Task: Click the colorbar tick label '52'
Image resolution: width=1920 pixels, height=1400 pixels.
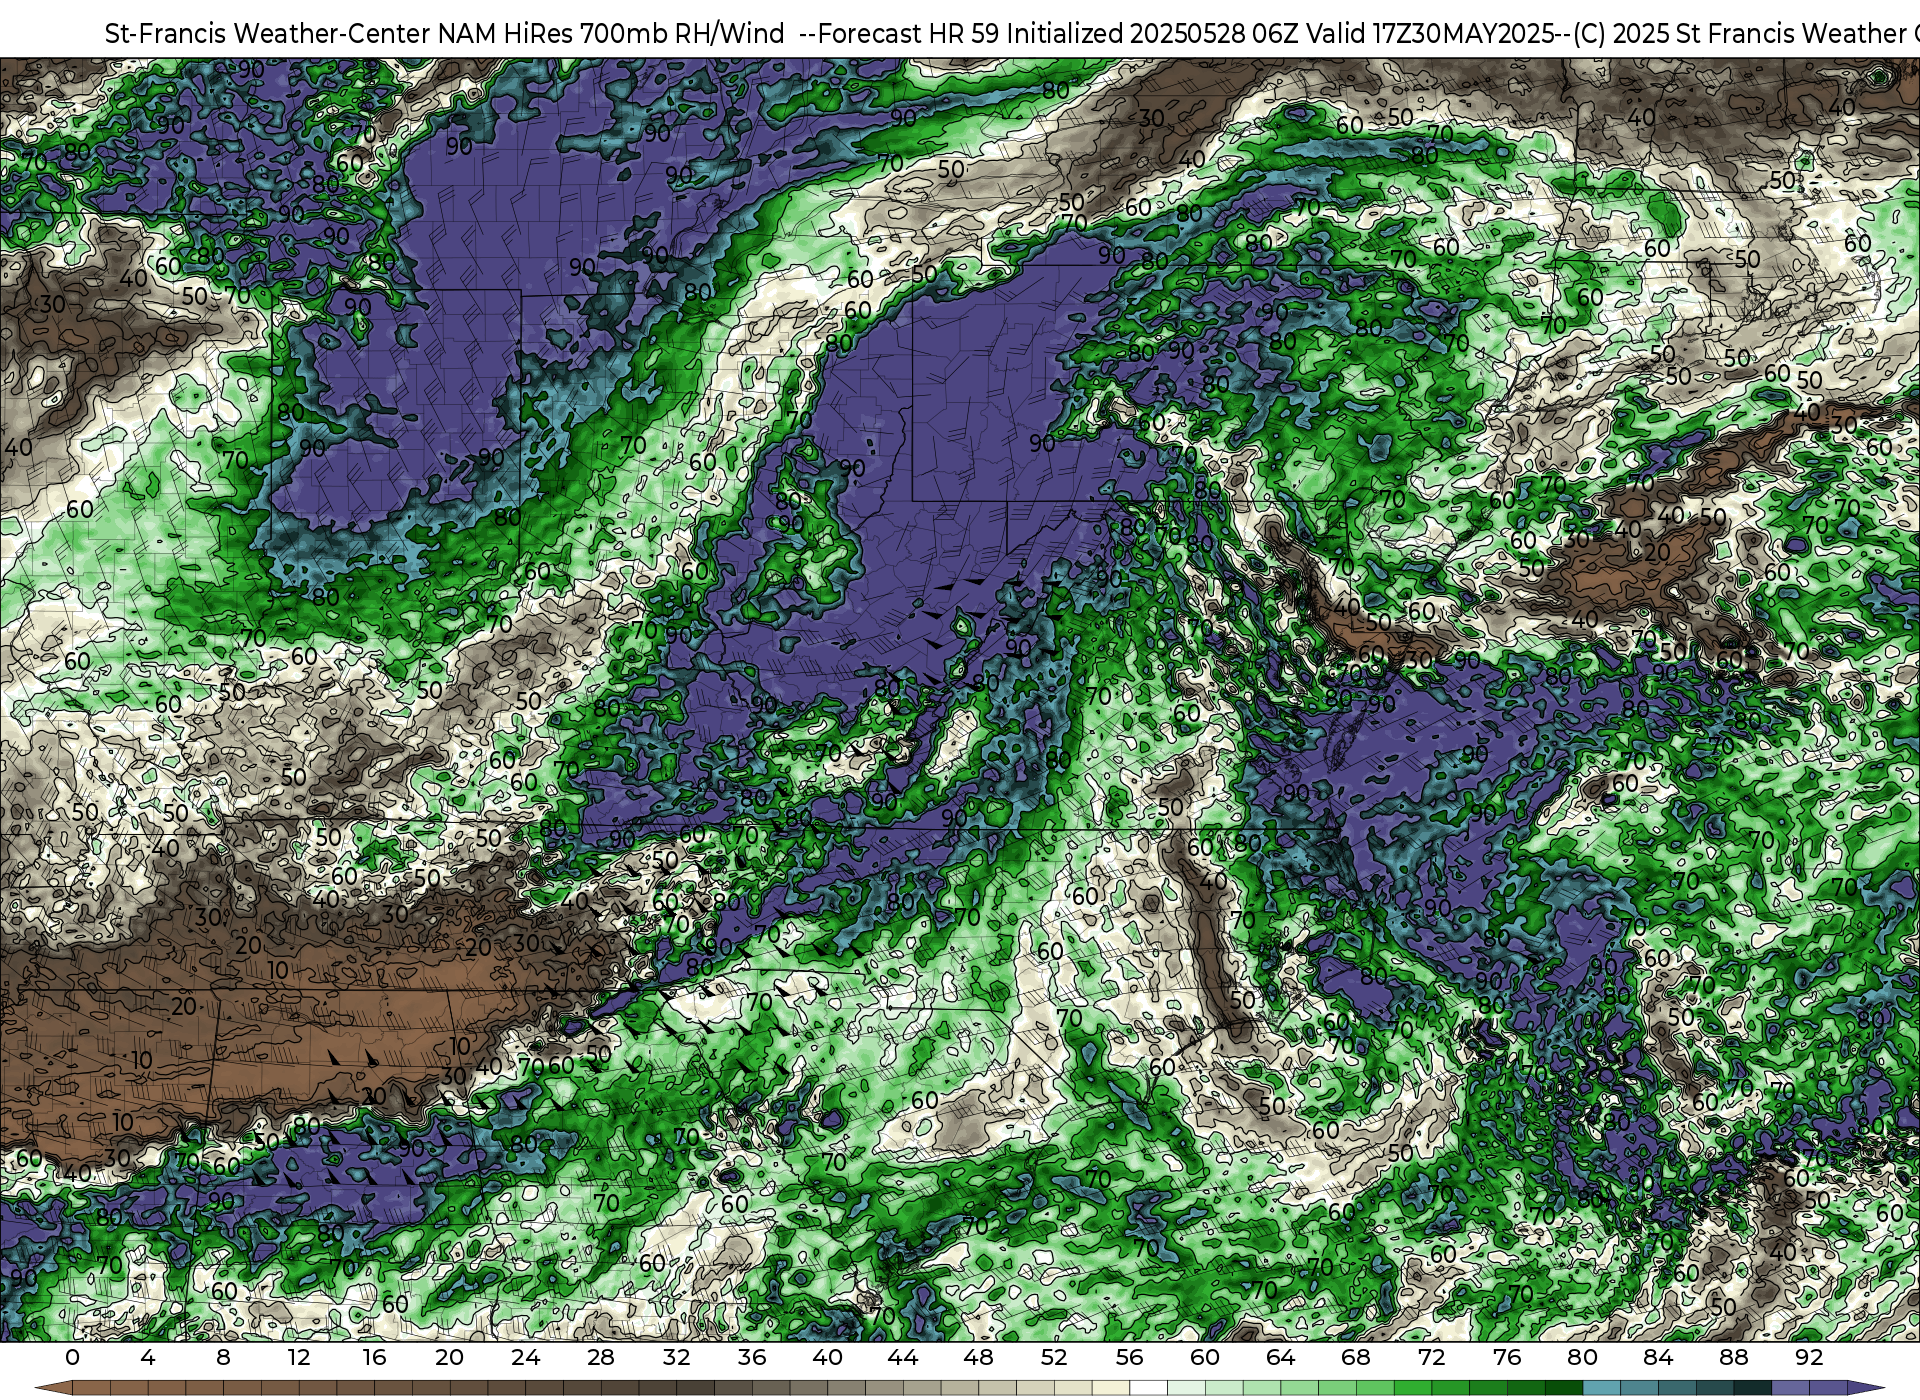Action: click(1054, 1358)
